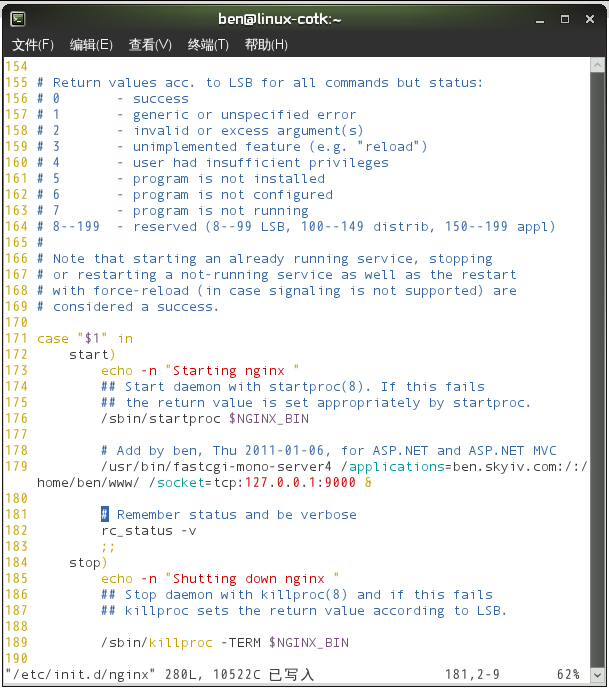Click 'applications' option on line 179
This screenshot has height=689, width=609.
click(397, 467)
